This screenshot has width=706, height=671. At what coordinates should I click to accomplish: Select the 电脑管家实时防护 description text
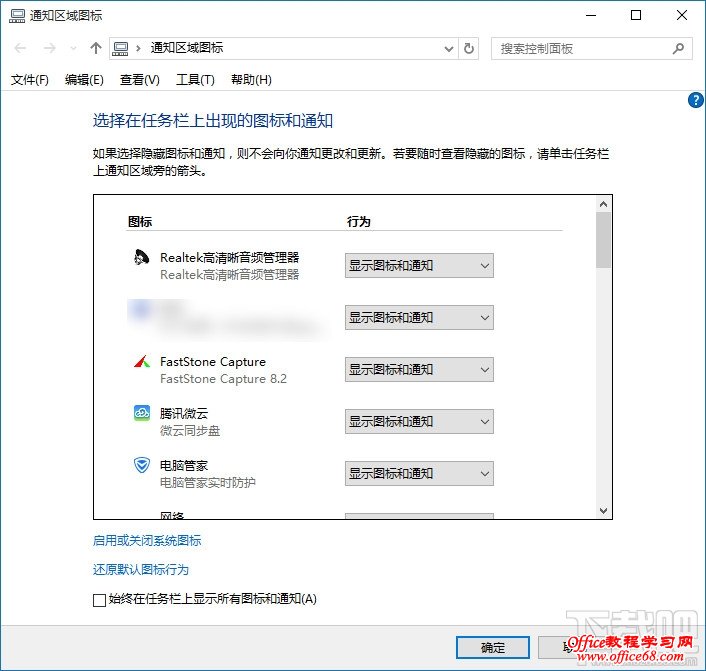[208, 483]
